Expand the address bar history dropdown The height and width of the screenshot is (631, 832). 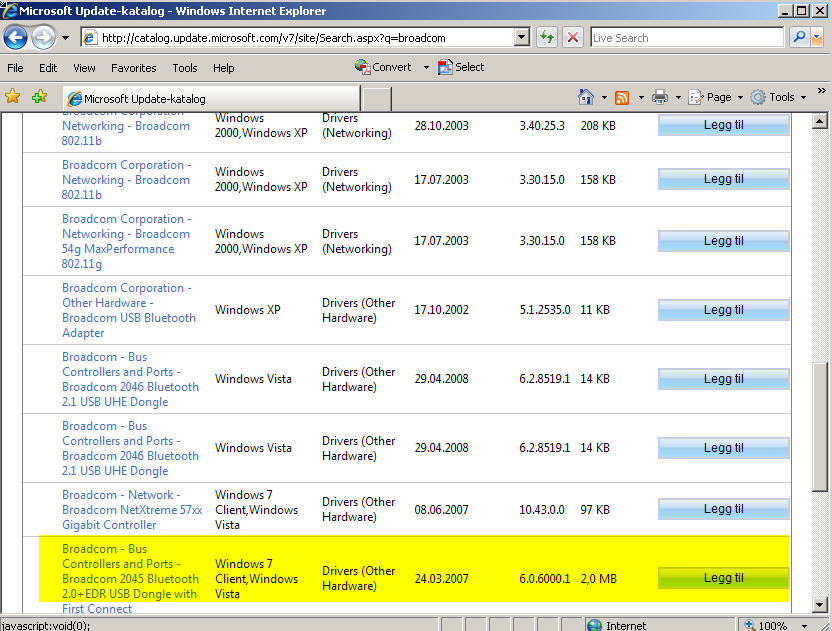click(x=522, y=38)
